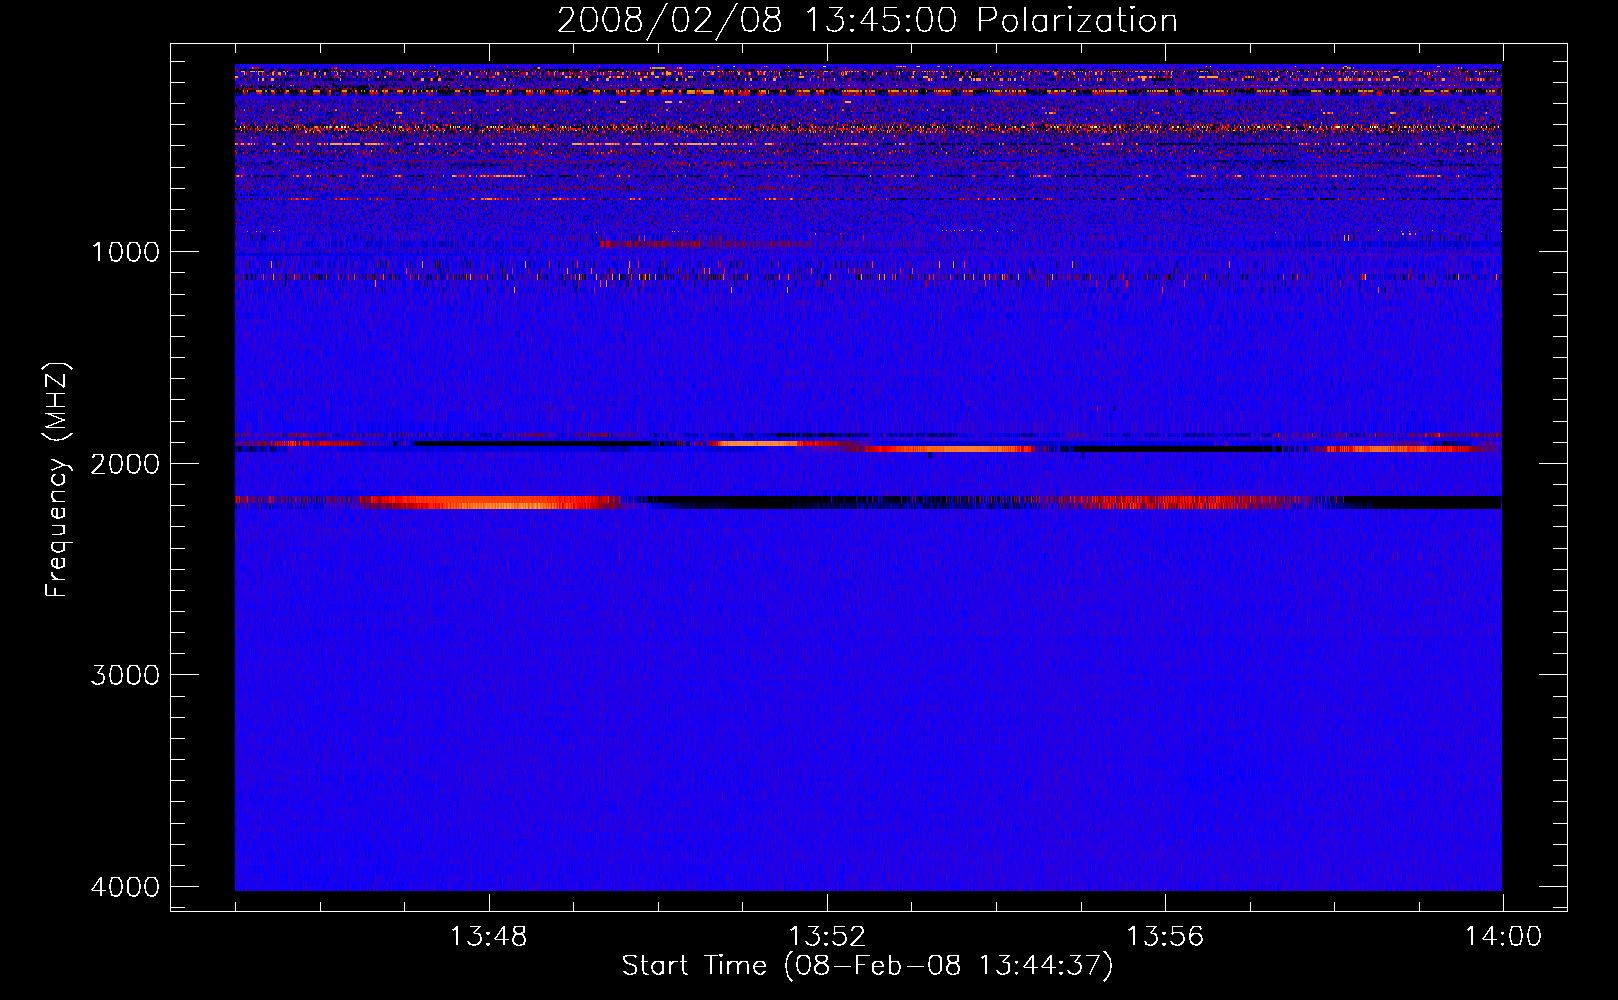1618x1000 pixels.
Task: Click the '13:56' time tick label
Action: (1164, 937)
